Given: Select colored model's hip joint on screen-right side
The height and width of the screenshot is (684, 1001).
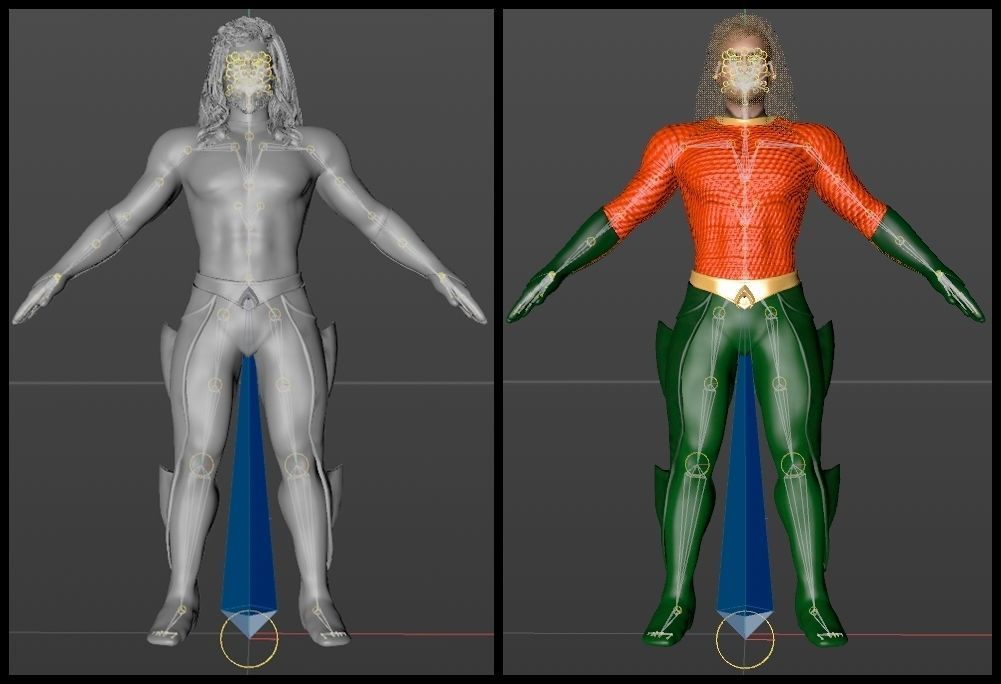Looking at the screenshot, I should coord(770,313).
